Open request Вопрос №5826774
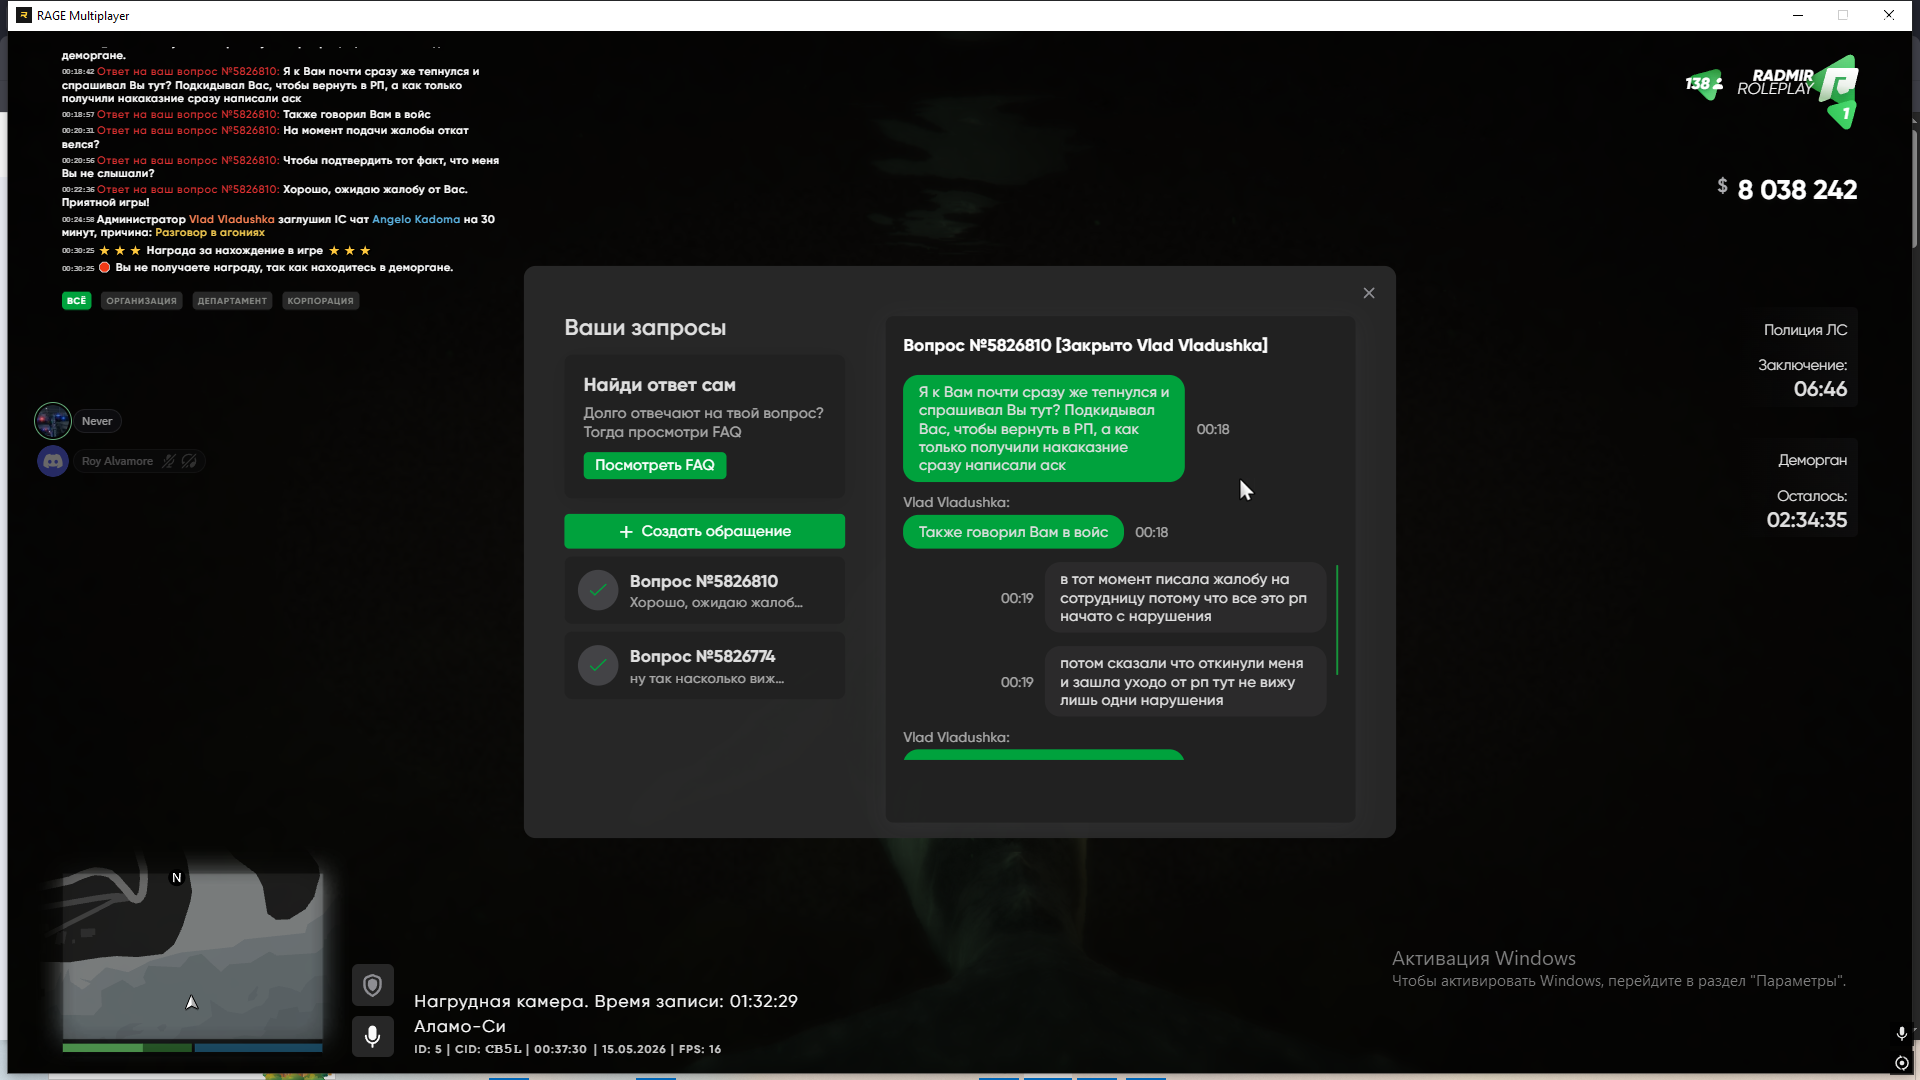The height and width of the screenshot is (1080, 1920). pos(705,665)
